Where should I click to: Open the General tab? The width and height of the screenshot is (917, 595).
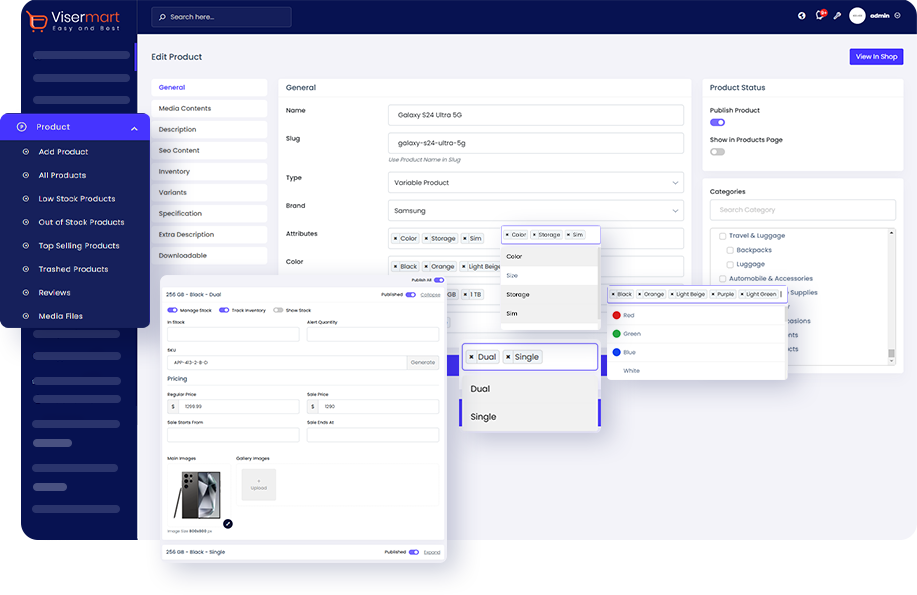209,88
